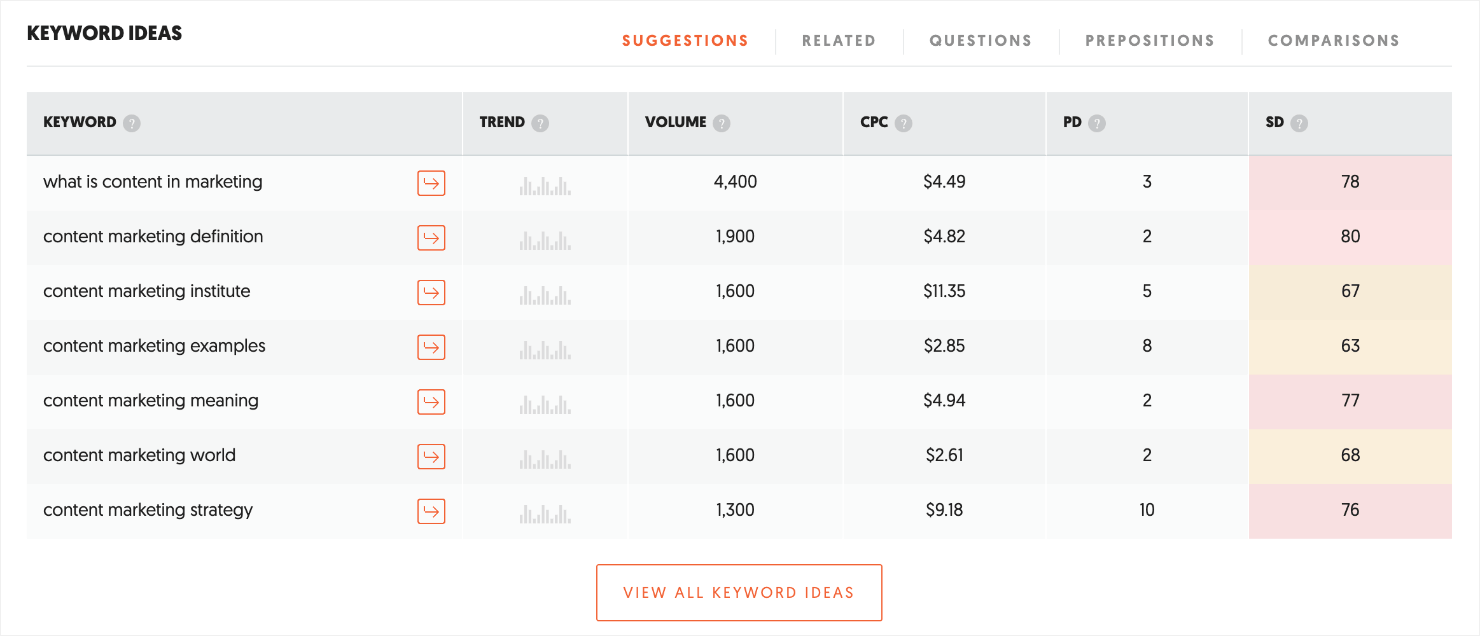Click the arrow icon next to "content marketing institute"
The image size is (1480, 636).
tap(431, 292)
